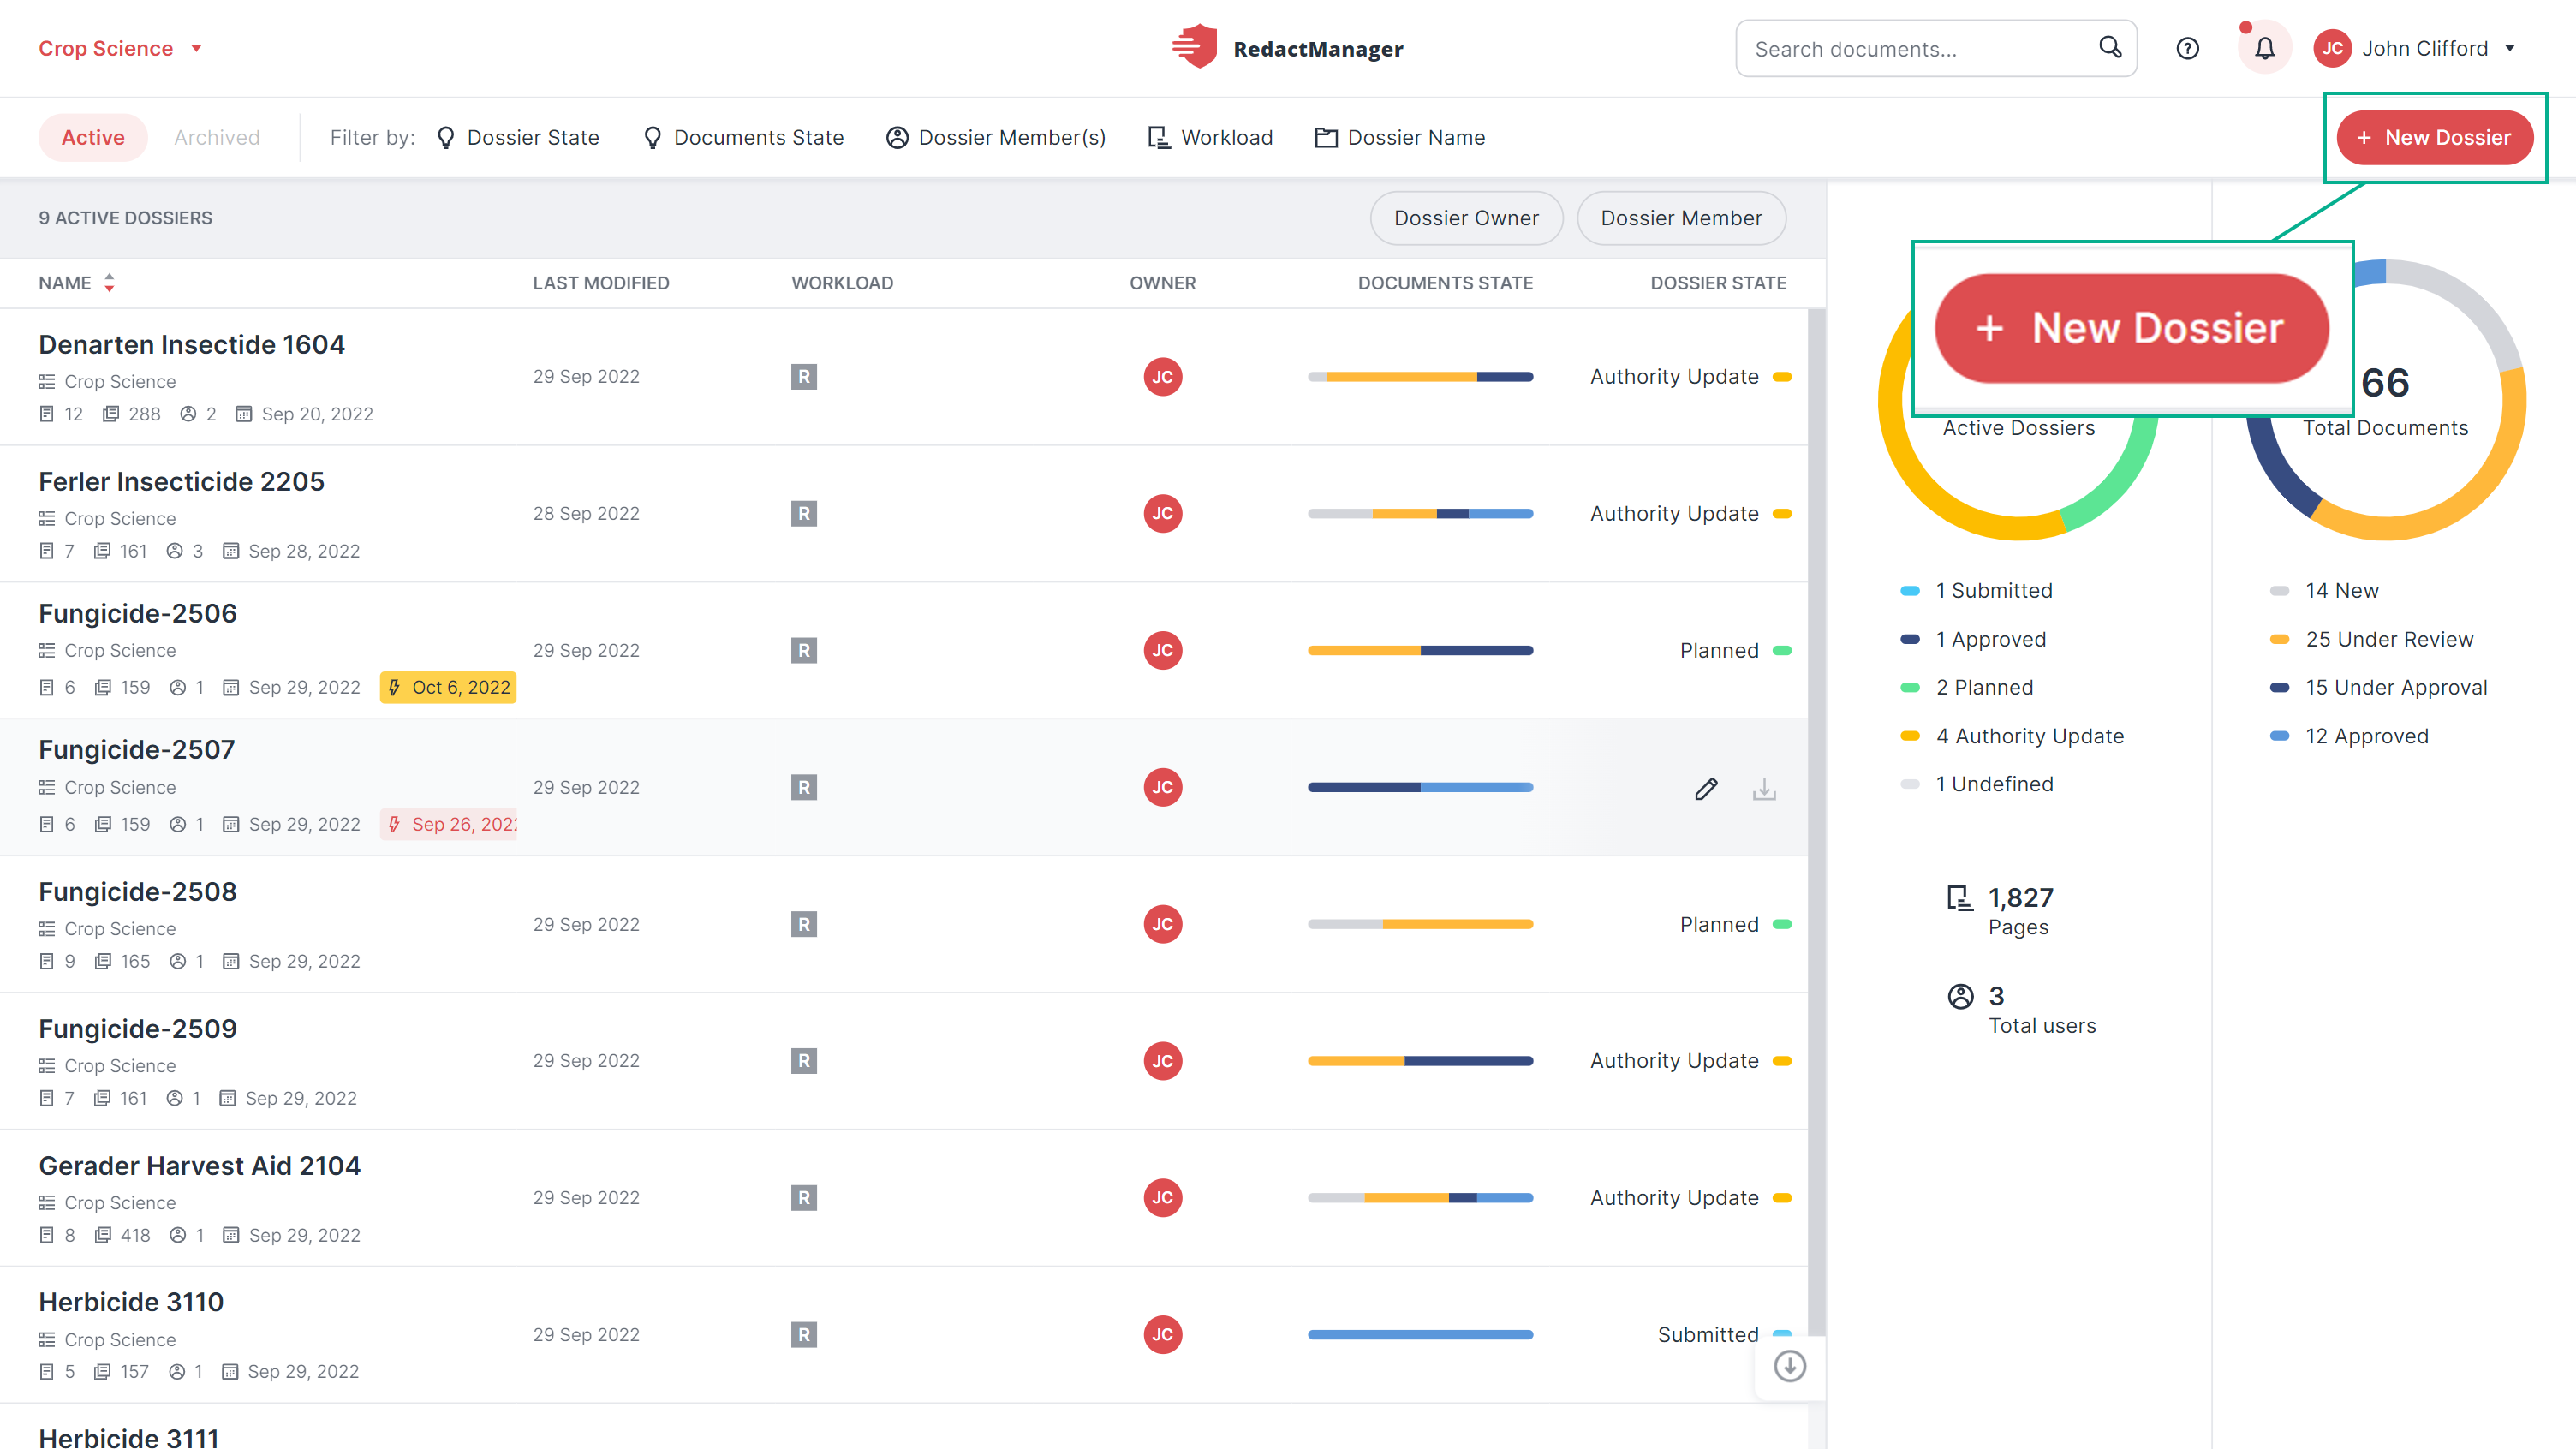Click the circled down-arrow scroll icon
Screen dimensions: 2576x1449
click(1789, 1366)
